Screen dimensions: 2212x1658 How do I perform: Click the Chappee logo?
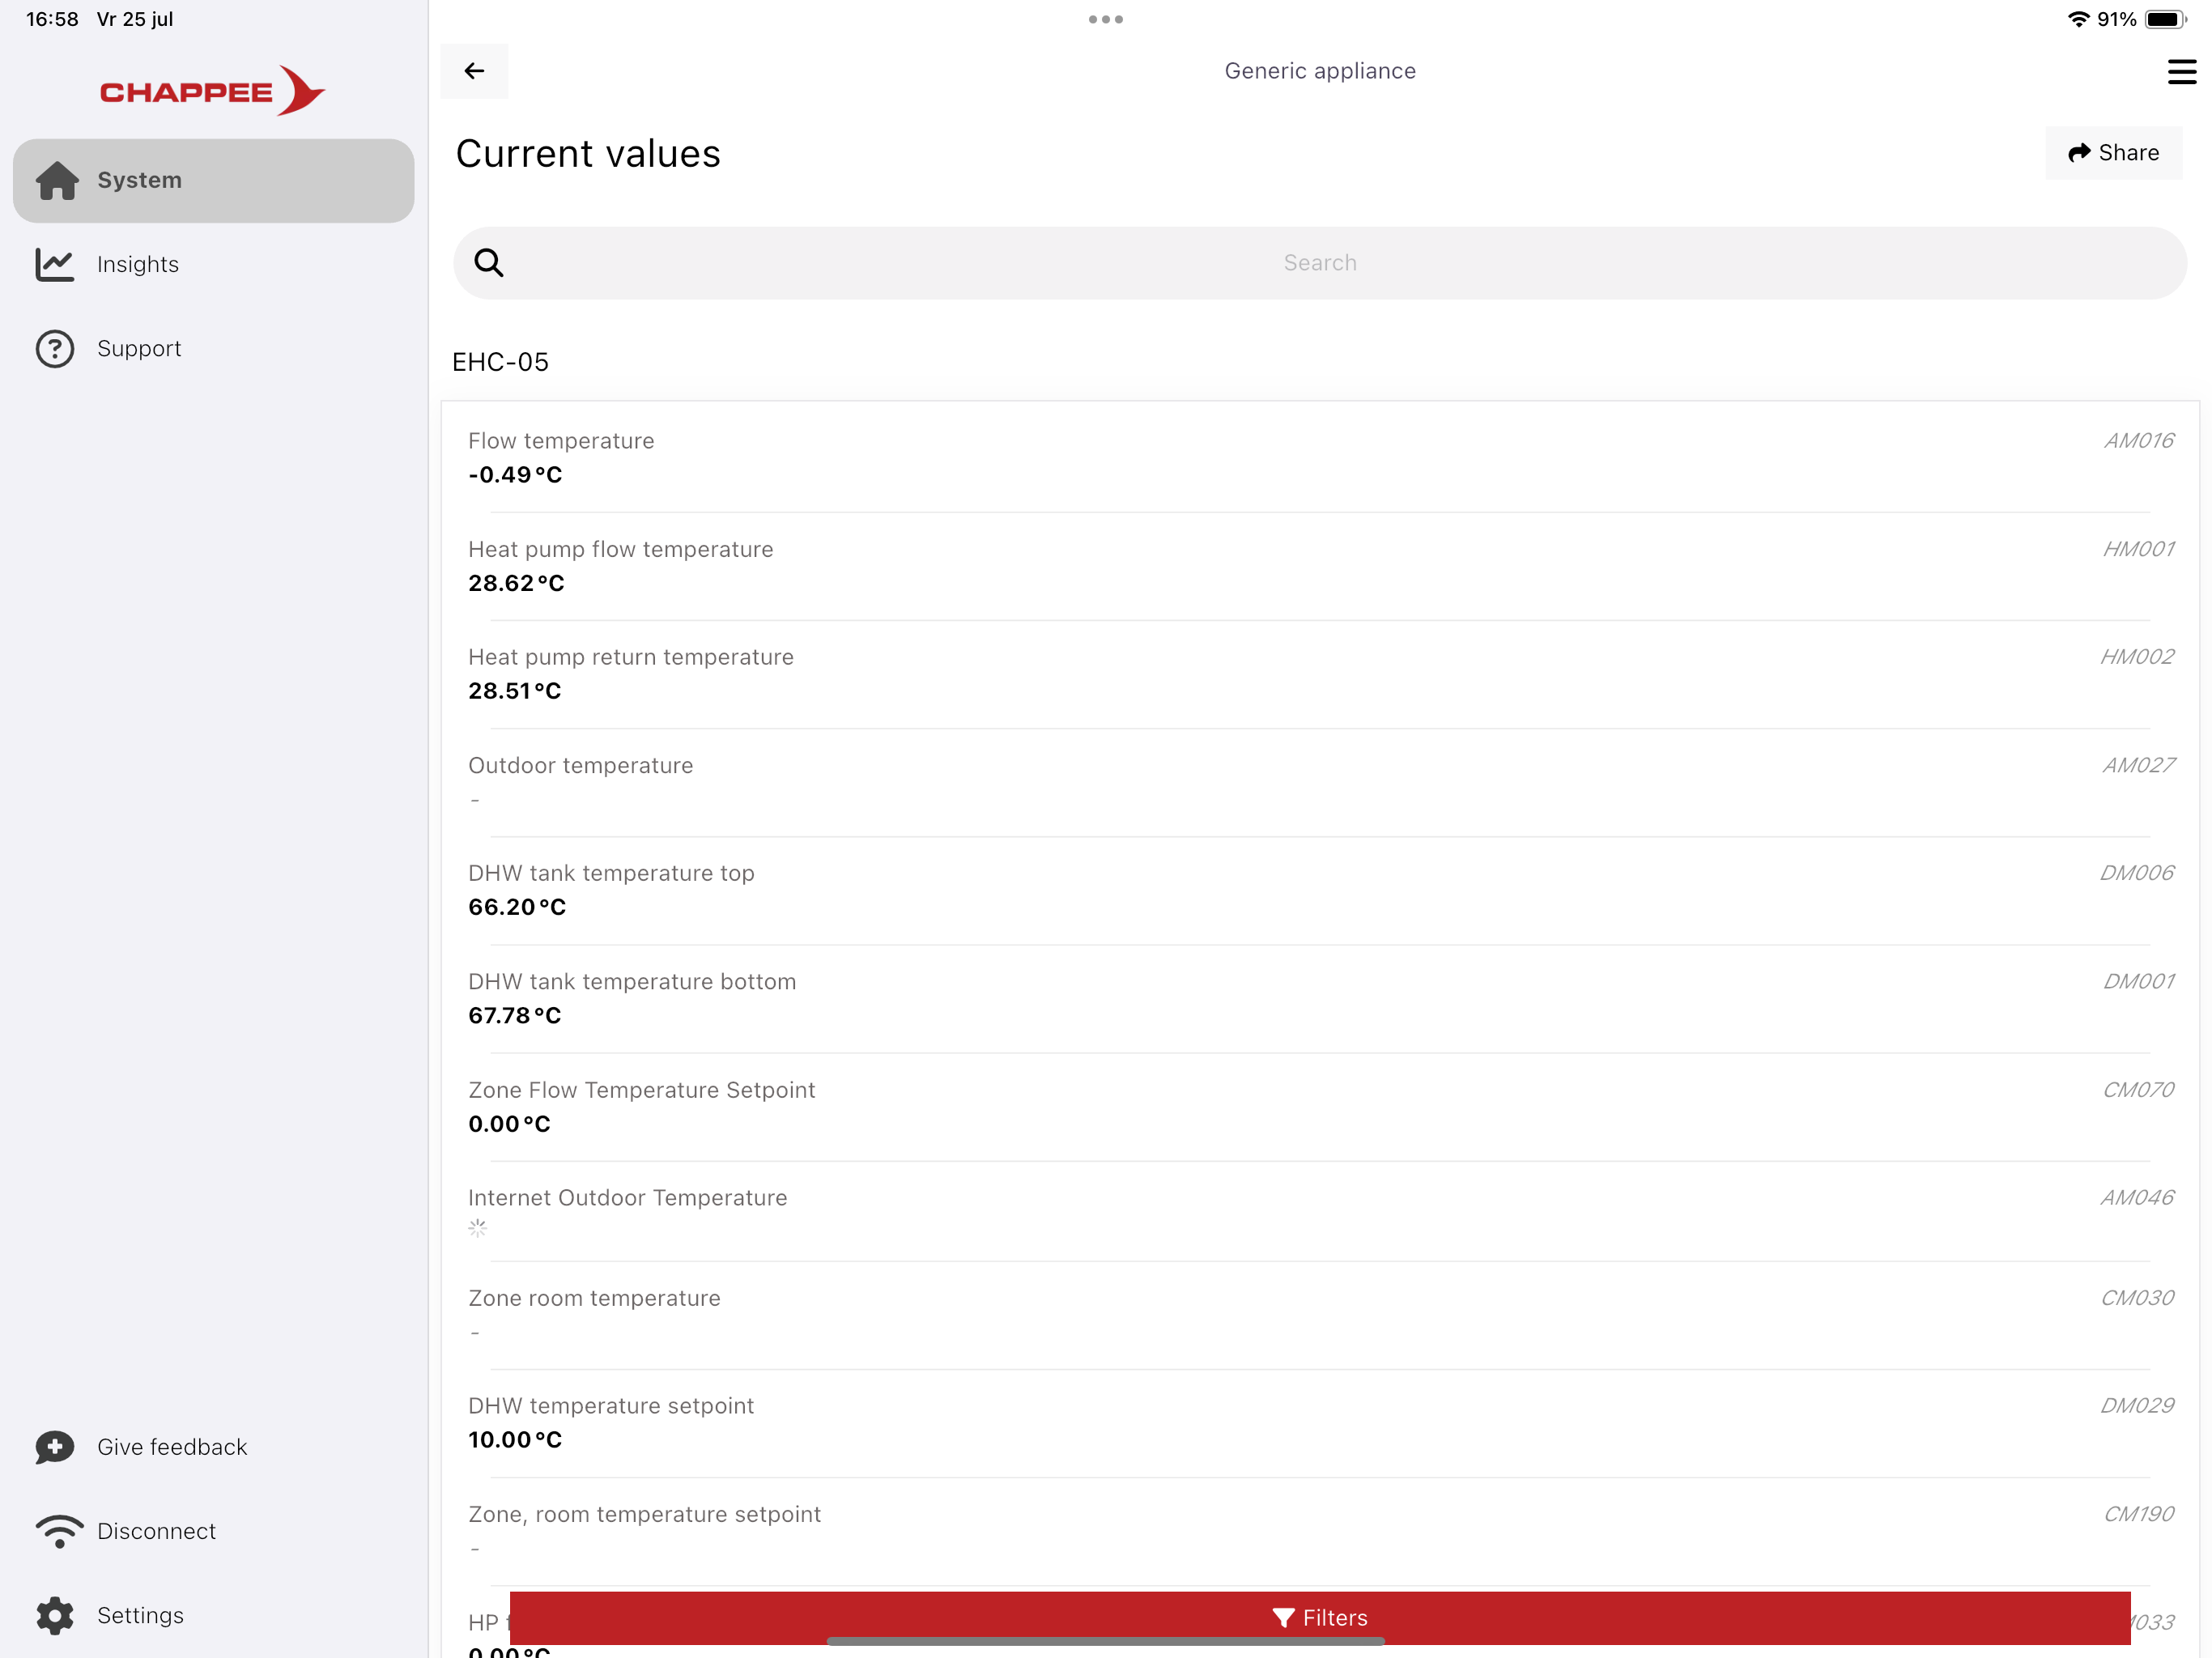(212, 91)
